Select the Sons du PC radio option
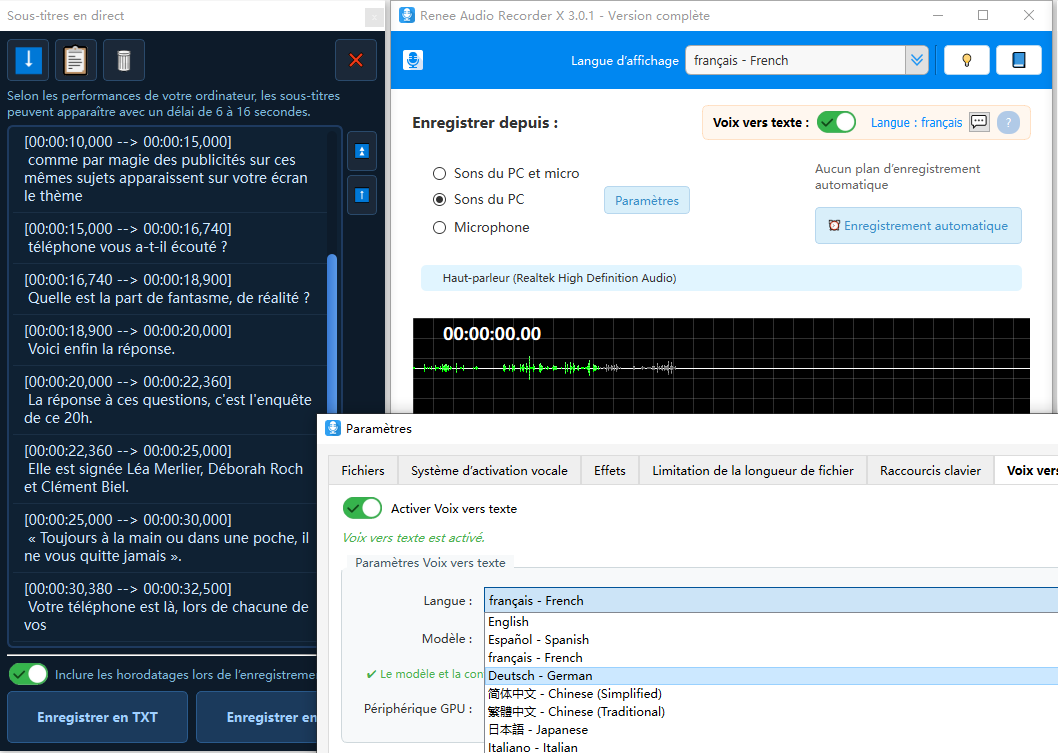 (x=478, y=199)
